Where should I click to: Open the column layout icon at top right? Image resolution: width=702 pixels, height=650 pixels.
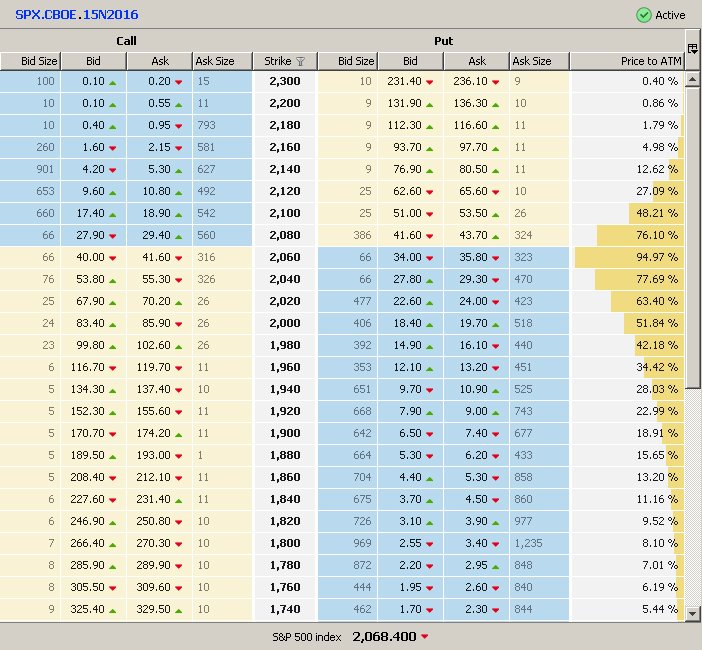692,48
